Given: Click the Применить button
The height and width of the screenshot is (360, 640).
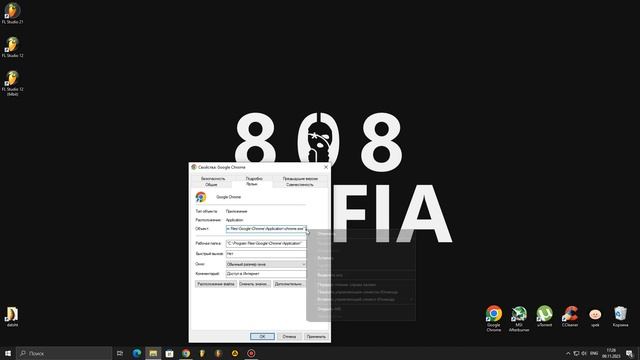Looking at the screenshot, I should [316, 336].
